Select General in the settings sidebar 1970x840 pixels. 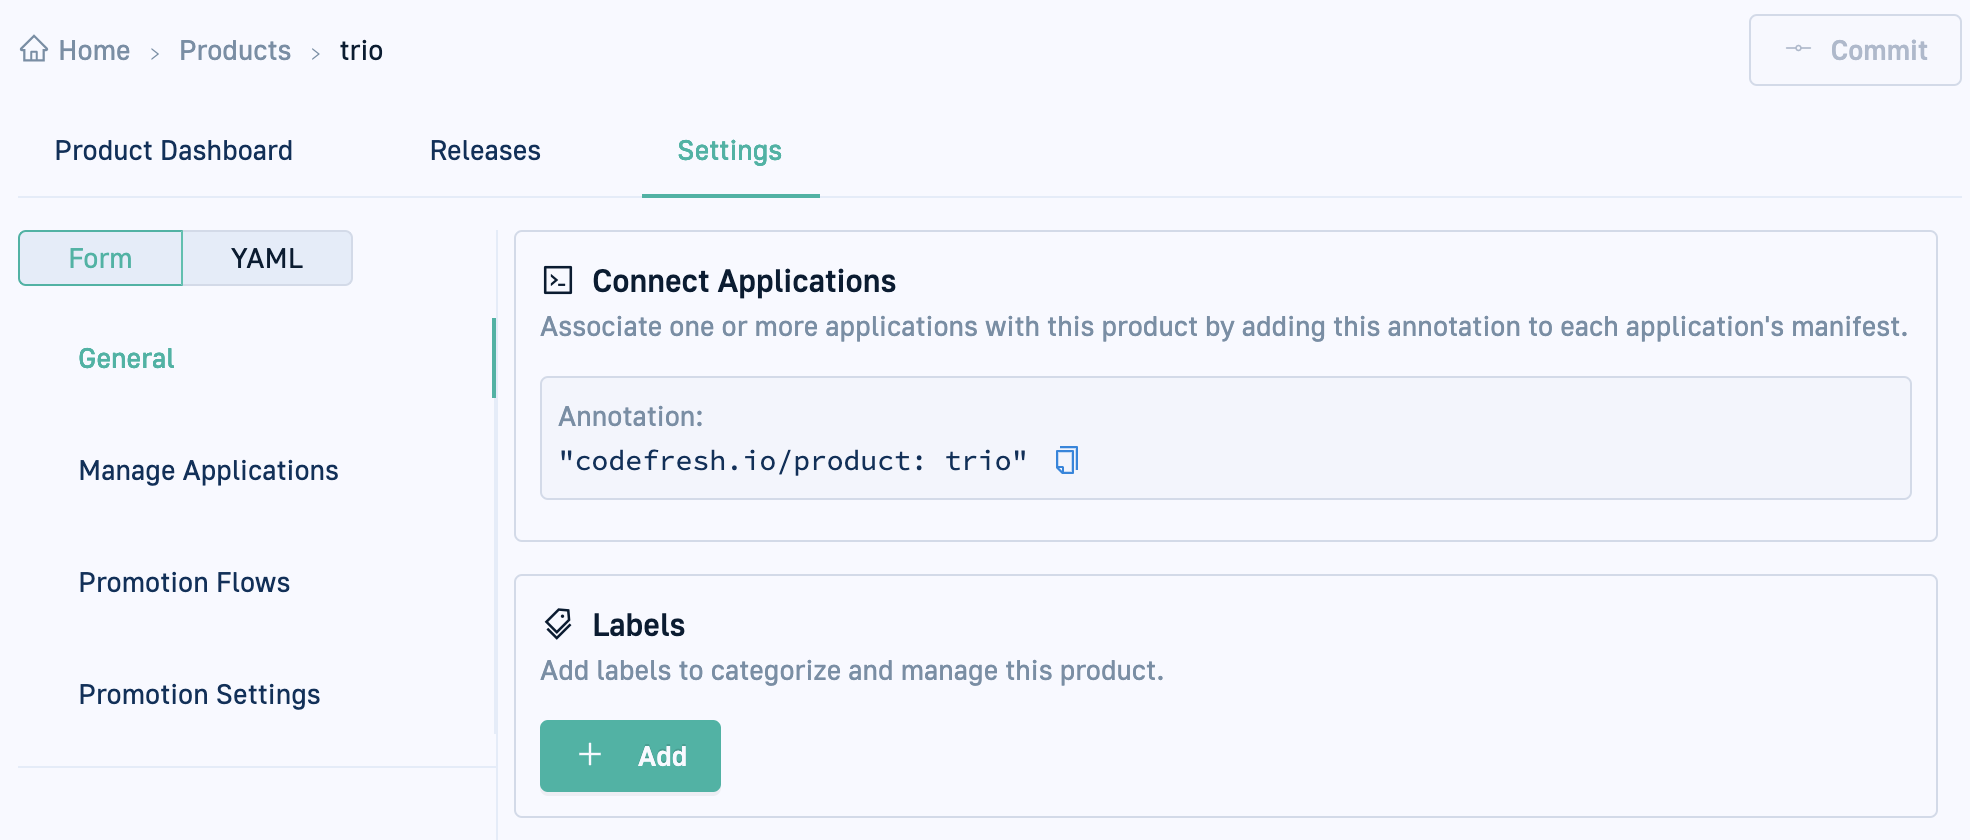click(x=126, y=359)
